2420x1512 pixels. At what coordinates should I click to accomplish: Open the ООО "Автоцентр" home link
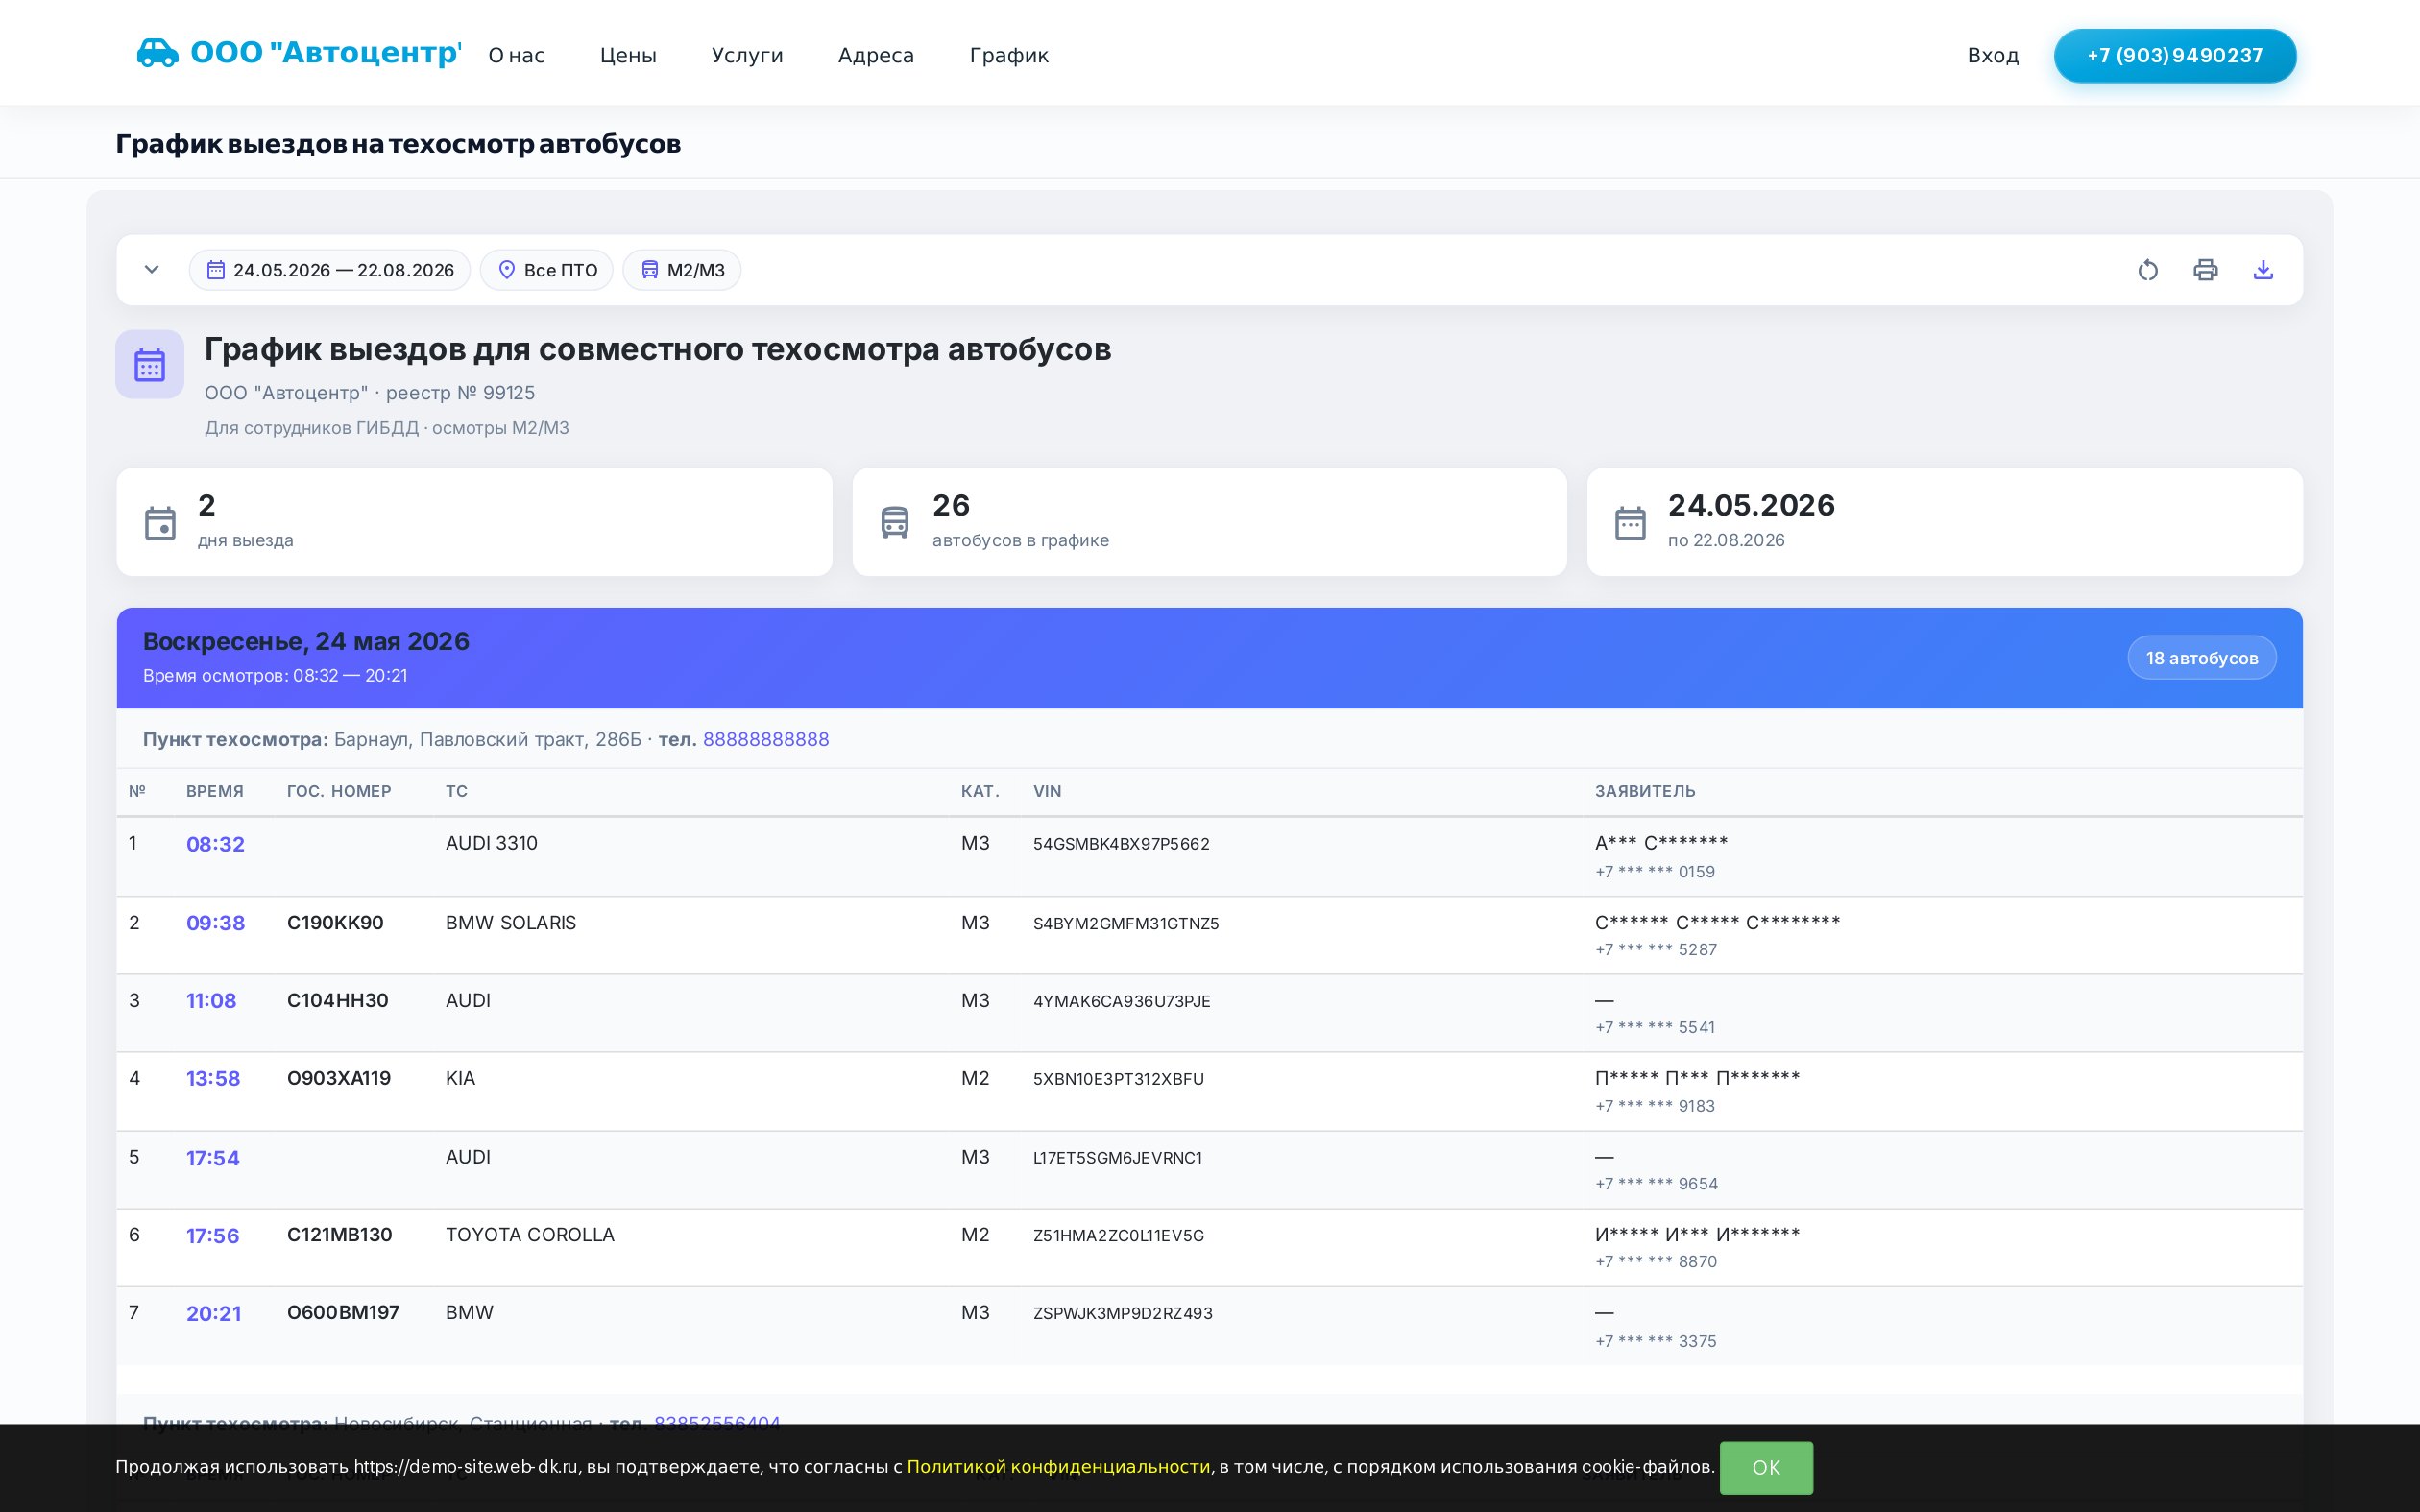299,53
